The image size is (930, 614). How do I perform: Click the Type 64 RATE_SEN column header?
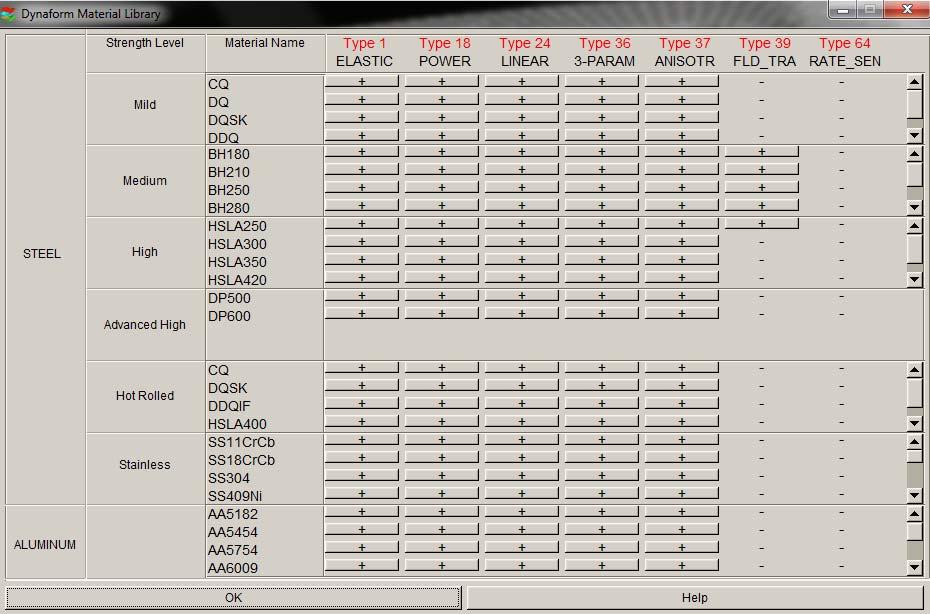click(x=845, y=52)
